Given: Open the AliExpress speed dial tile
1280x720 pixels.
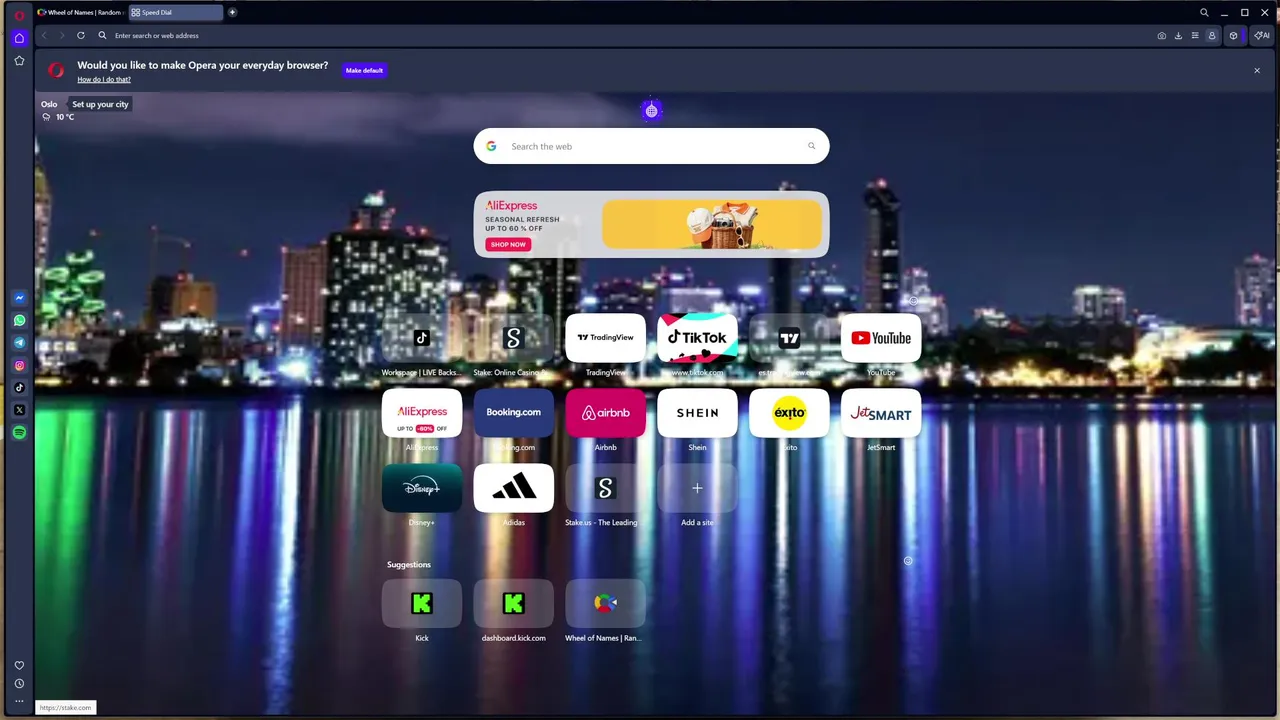Looking at the screenshot, I should click(x=421, y=413).
